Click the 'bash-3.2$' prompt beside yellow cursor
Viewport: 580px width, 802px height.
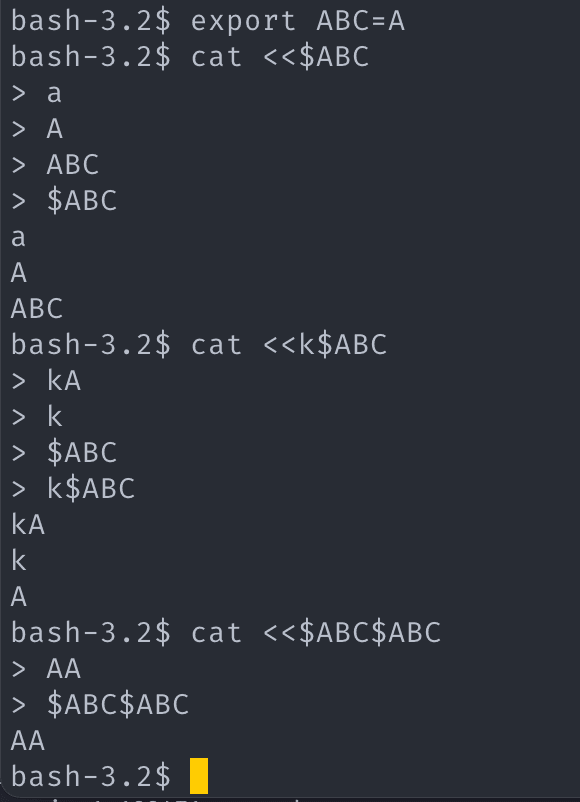click(x=91, y=777)
